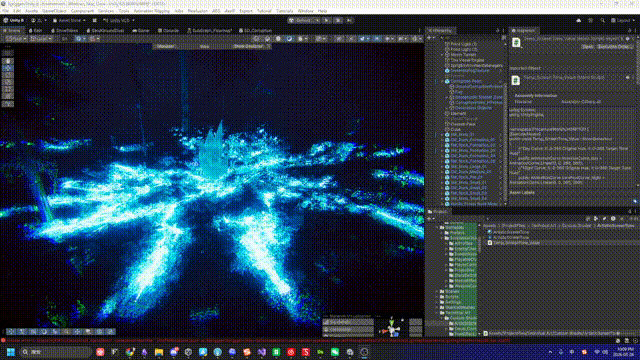Click the Windows taskbar search box
Viewport: 640px width, 360px height.
pos(56,352)
